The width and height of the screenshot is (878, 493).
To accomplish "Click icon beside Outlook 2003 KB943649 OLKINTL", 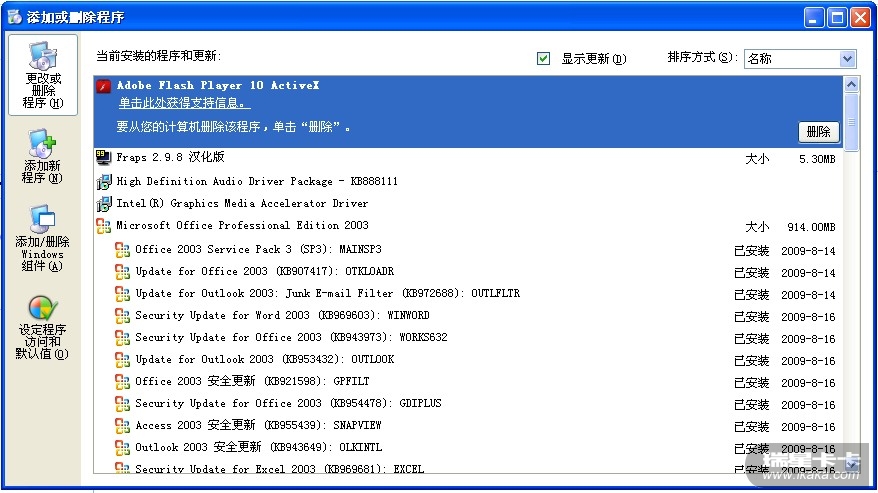I will (x=122, y=448).
